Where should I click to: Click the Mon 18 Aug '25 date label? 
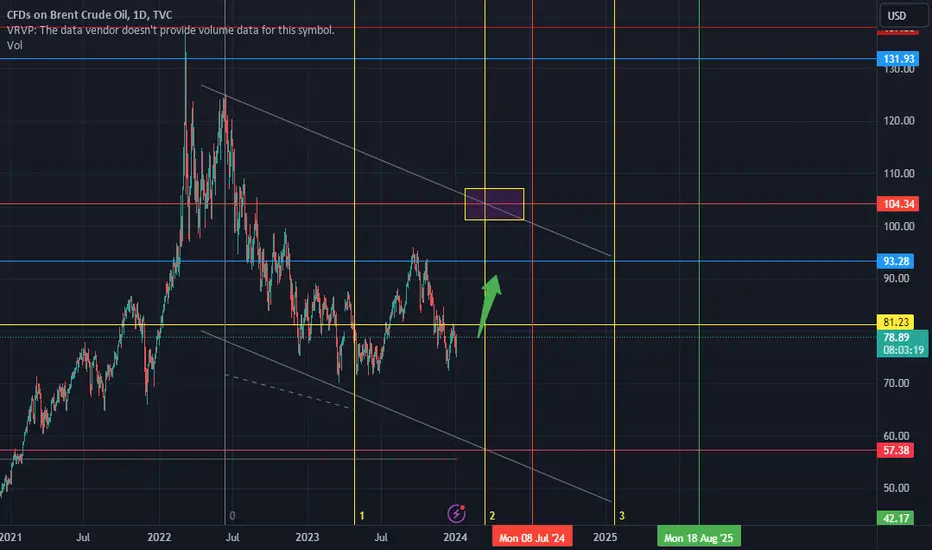click(x=698, y=538)
